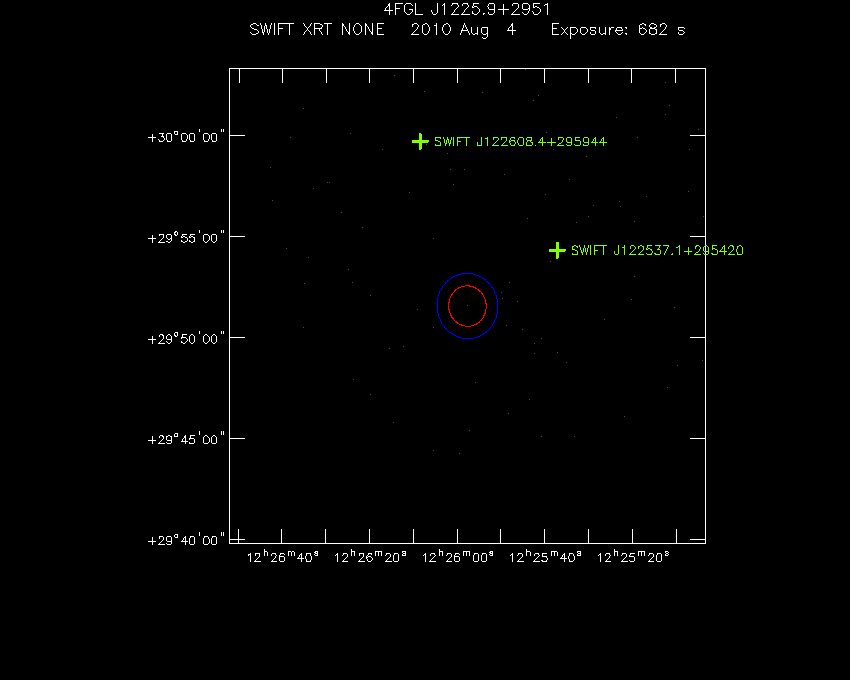Viewport: 850px width, 680px height.
Task: Click the SWIFT J122537.1+295420 source label
Action: coord(657,250)
